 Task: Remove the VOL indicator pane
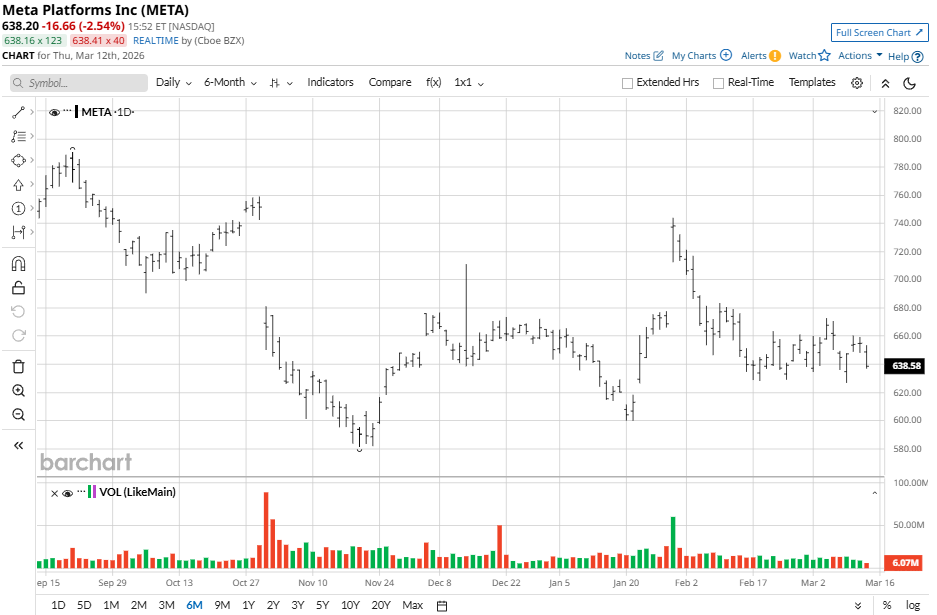(x=54, y=493)
